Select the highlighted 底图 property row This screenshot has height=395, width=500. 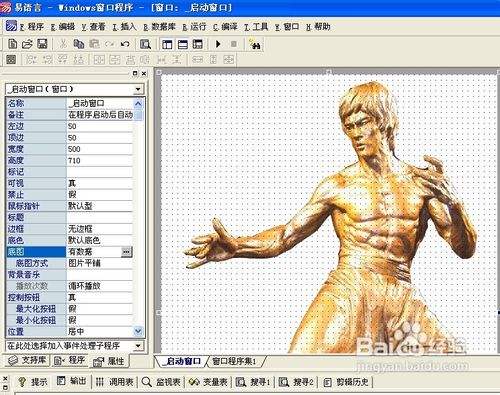point(69,252)
